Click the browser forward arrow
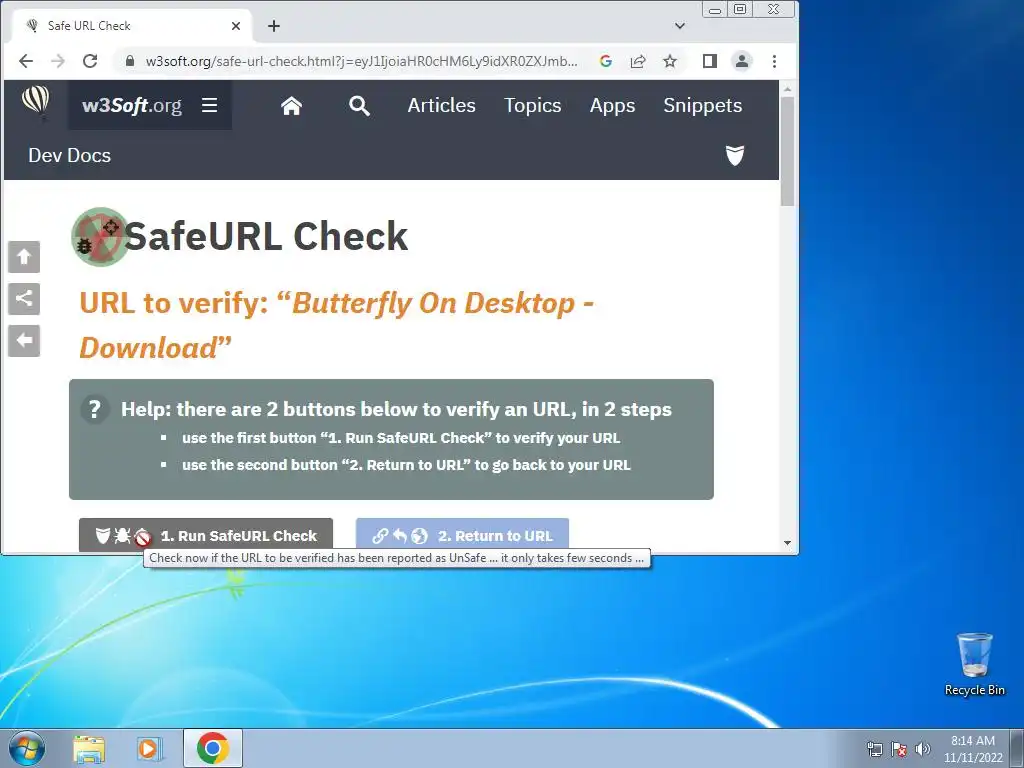 (58, 61)
